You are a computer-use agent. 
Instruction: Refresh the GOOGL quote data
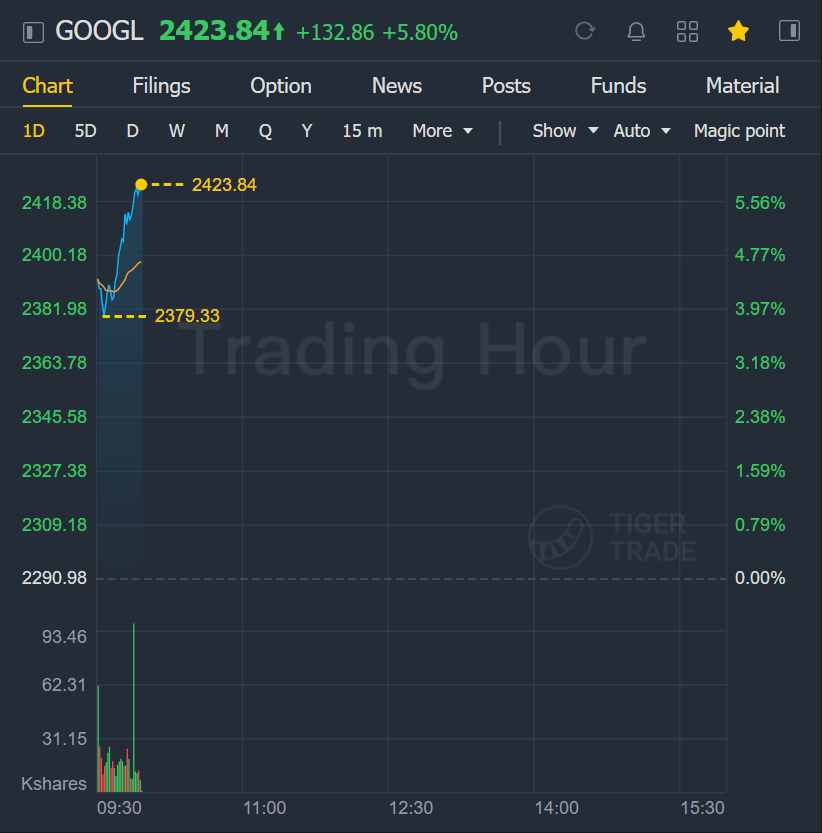coord(585,31)
